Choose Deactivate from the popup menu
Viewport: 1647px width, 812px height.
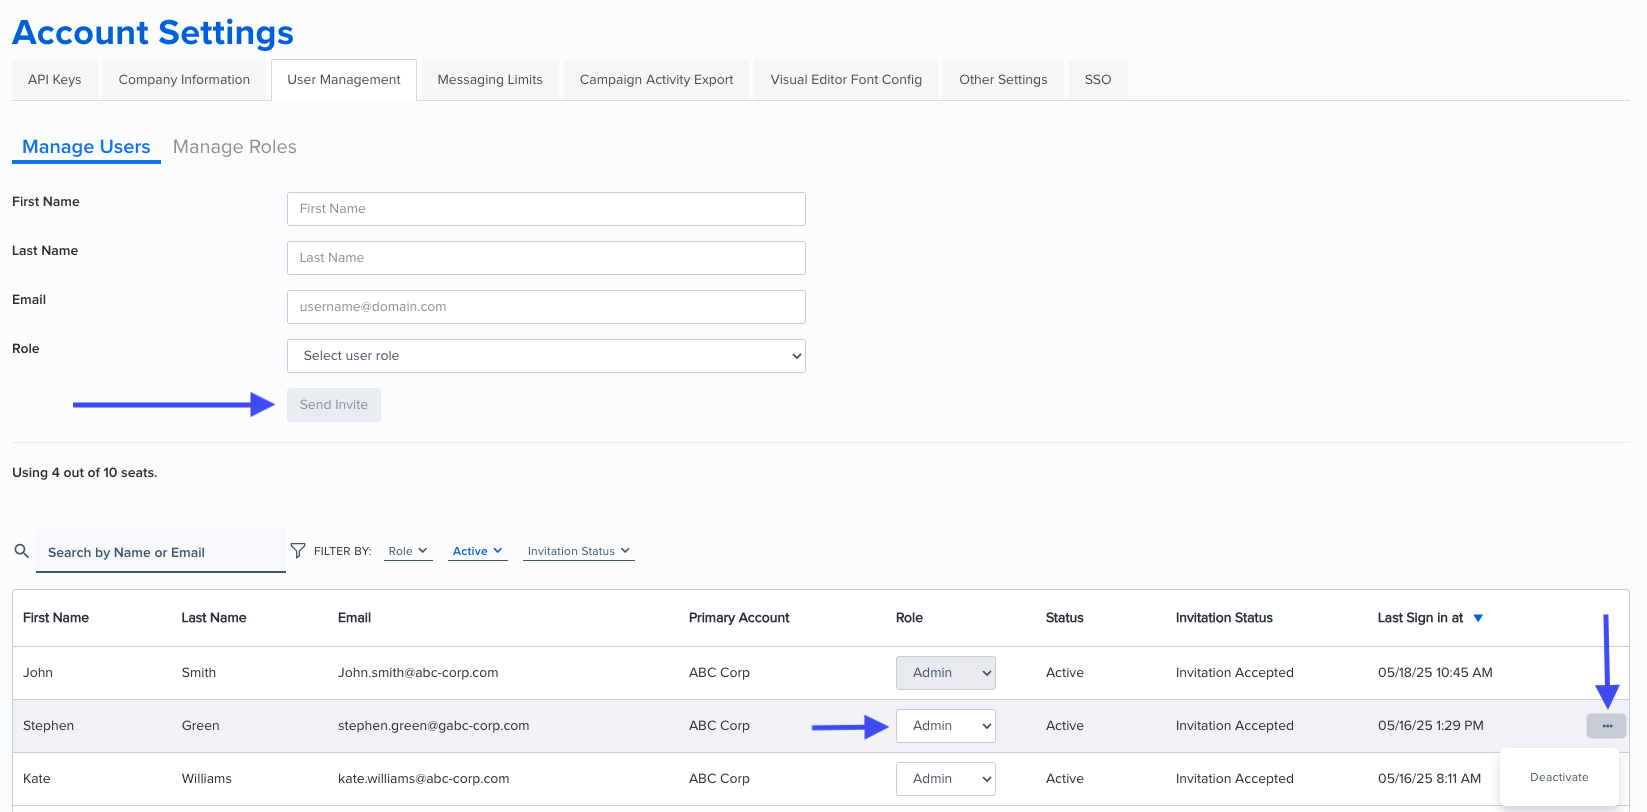coord(1559,777)
